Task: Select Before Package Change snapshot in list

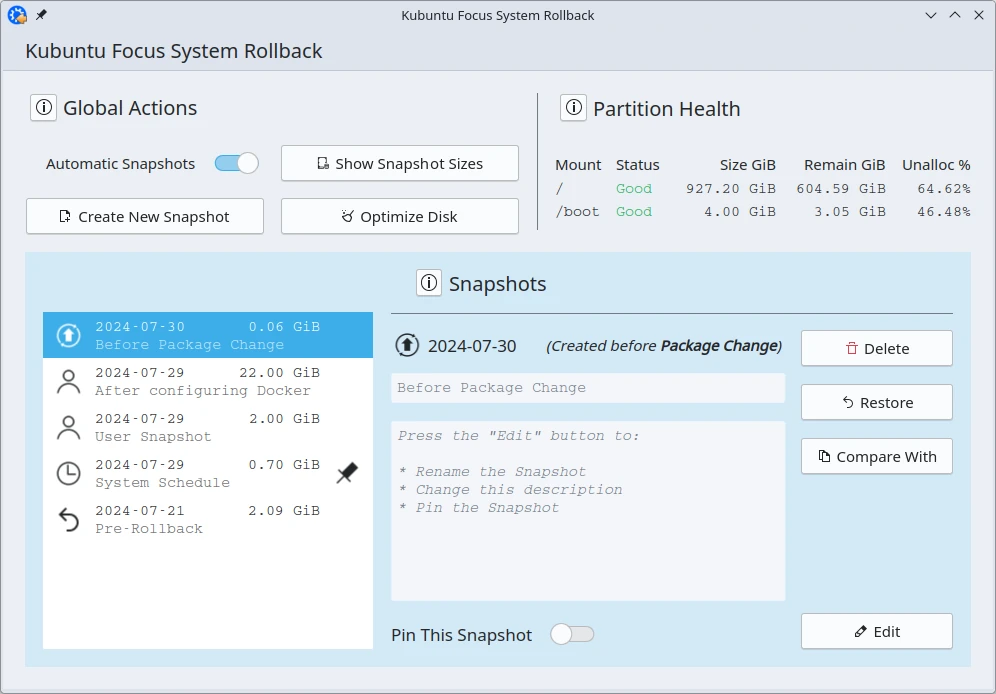Action: [208, 335]
